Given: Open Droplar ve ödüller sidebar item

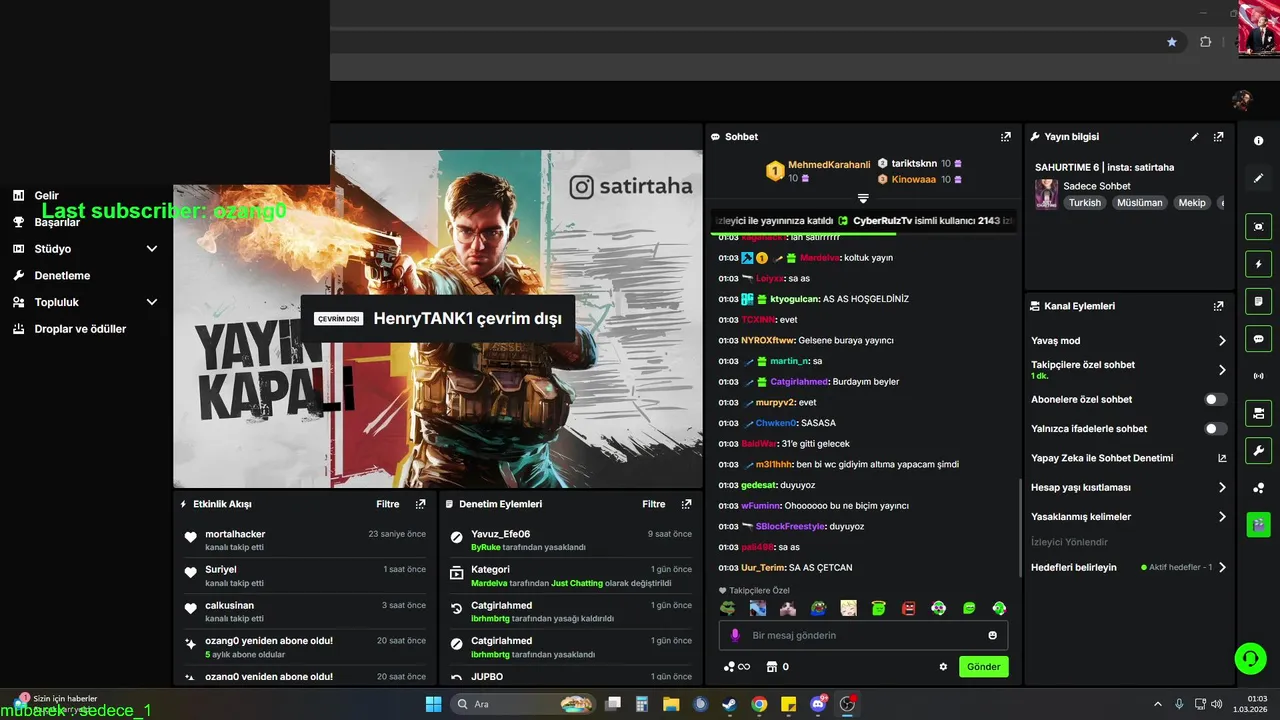Looking at the screenshot, I should pyautogui.click(x=80, y=329).
